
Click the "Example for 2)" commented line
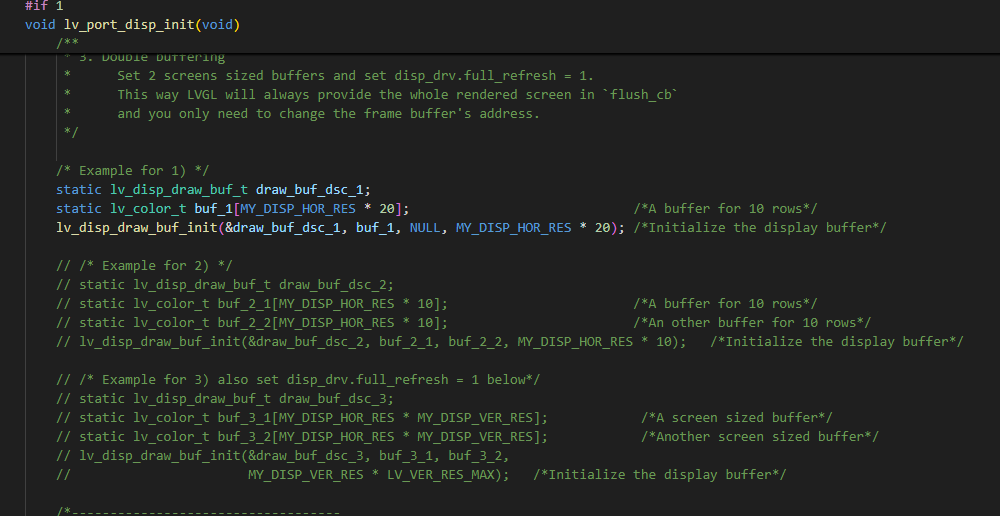pyautogui.click(x=144, y=266)
